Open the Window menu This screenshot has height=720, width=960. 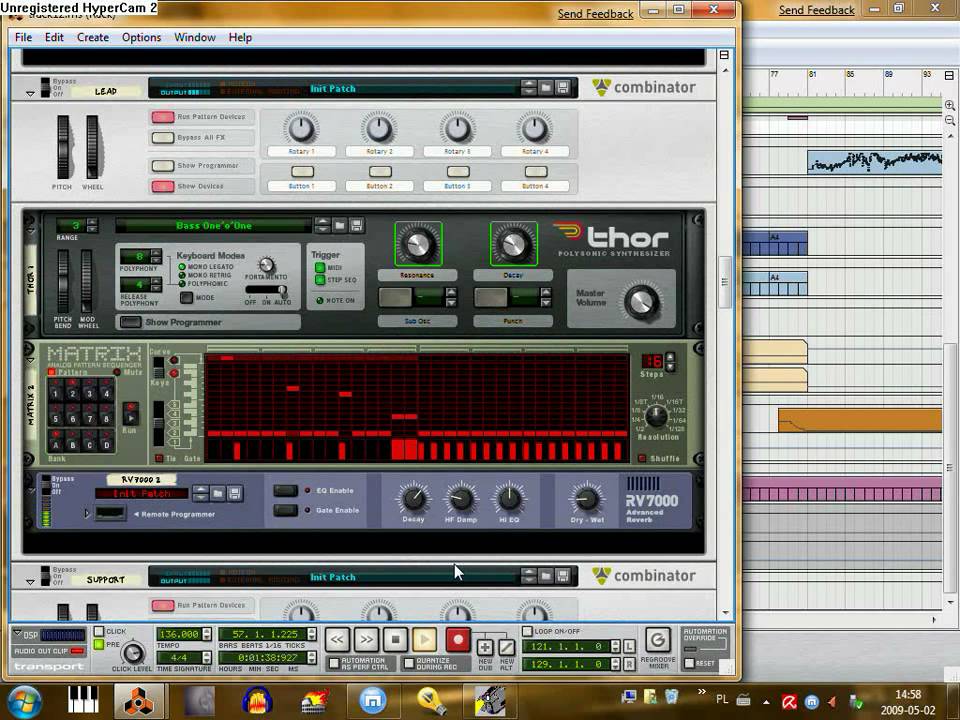(x=195, y=37)
